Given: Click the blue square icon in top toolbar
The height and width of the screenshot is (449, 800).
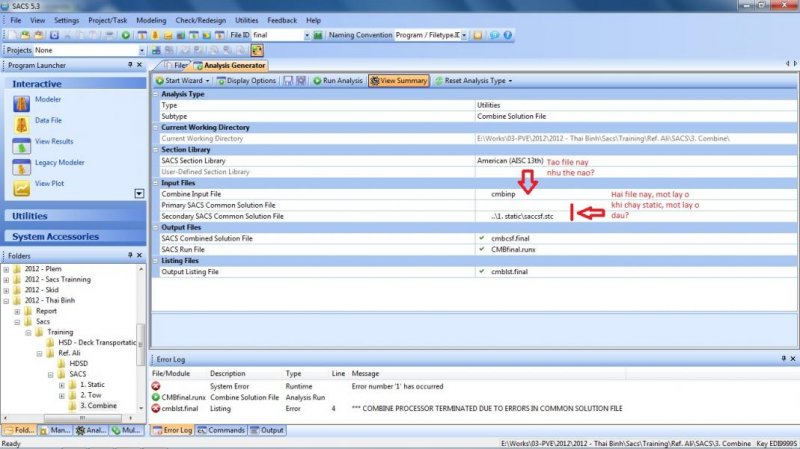Looking at the screenshot, I should click(x=54, y=35).
